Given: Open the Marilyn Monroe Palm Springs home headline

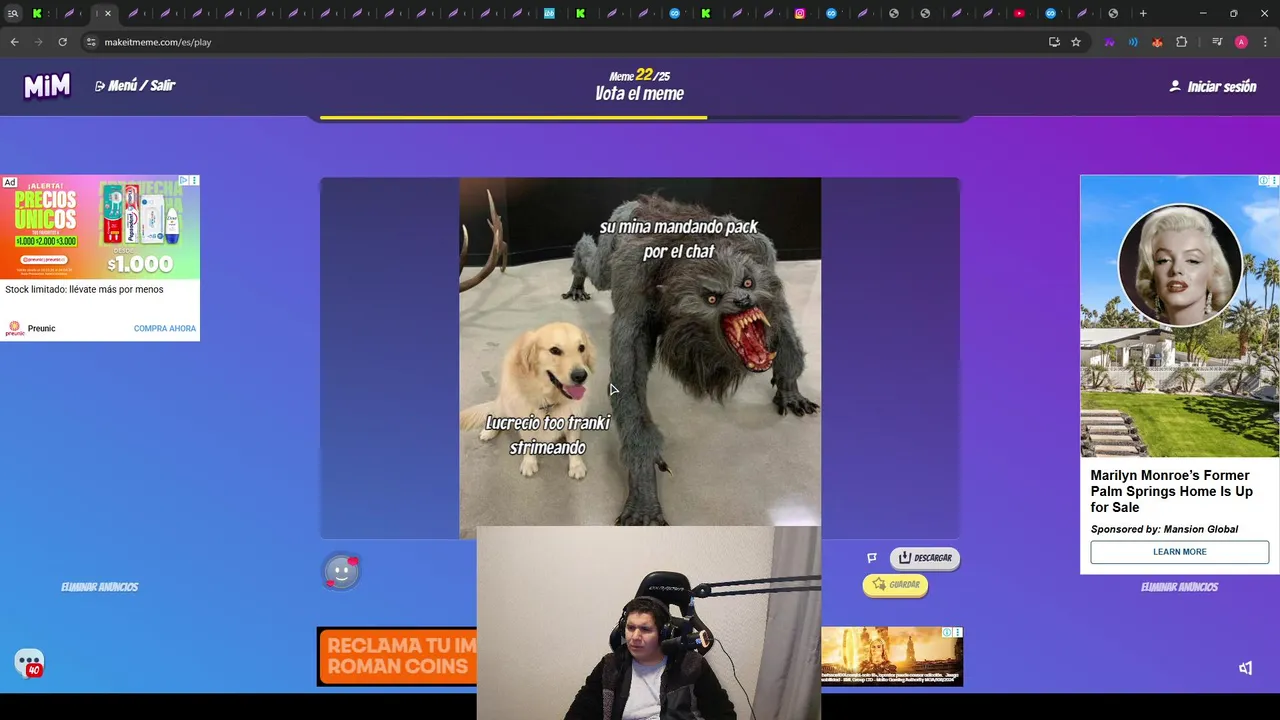Looking at the screenshot, I should pyautogui.click(x=1171, y=491).
